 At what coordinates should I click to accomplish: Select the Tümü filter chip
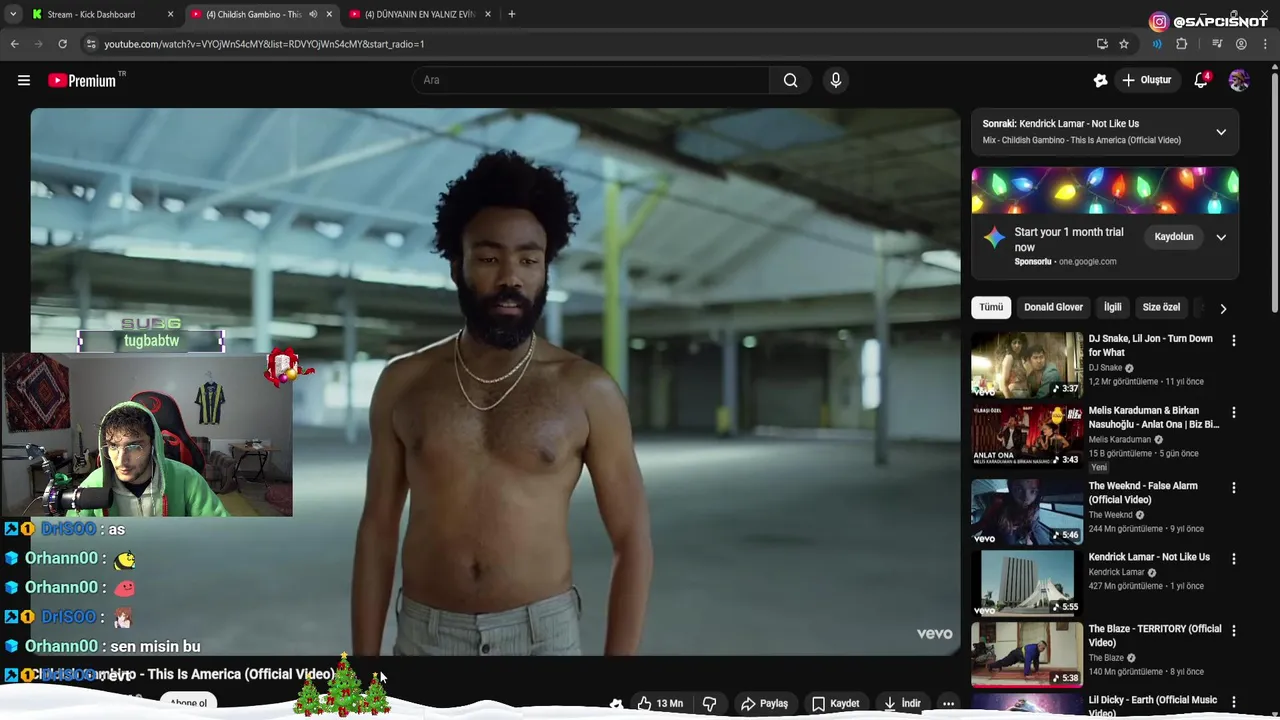pyautogui.click(x=991, y=307)
